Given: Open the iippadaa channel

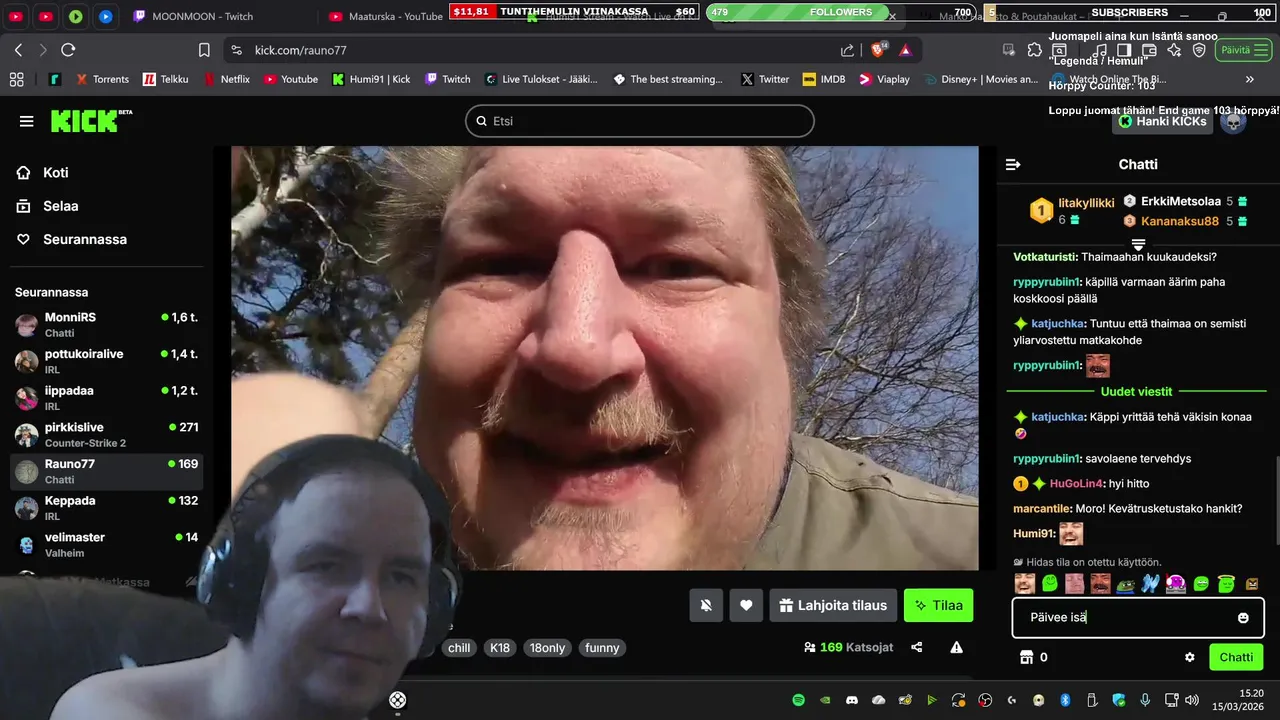Looking at the screenshot, I should [x=107, y=398].
